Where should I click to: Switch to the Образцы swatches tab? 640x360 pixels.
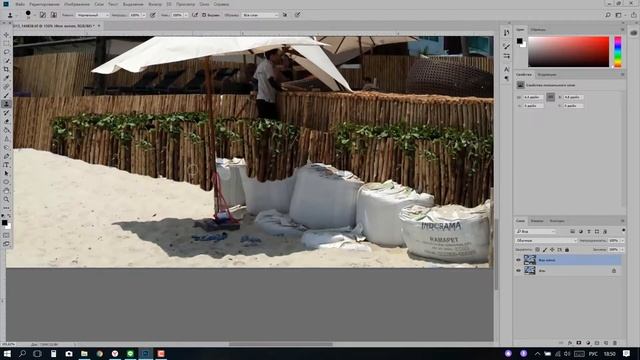(538, 30)
